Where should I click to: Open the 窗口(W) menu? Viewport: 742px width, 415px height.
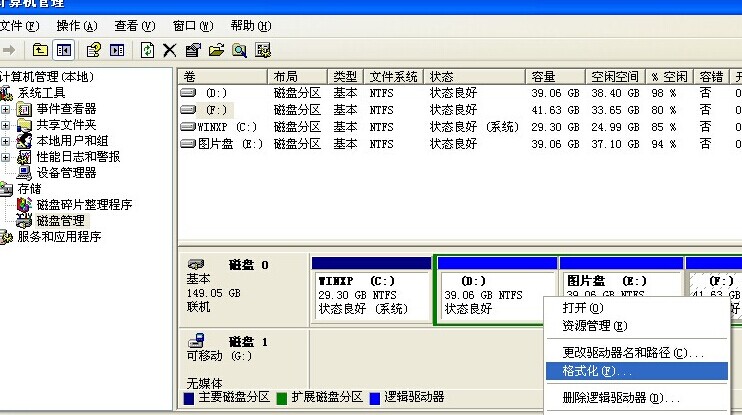(x=193, y=26)
